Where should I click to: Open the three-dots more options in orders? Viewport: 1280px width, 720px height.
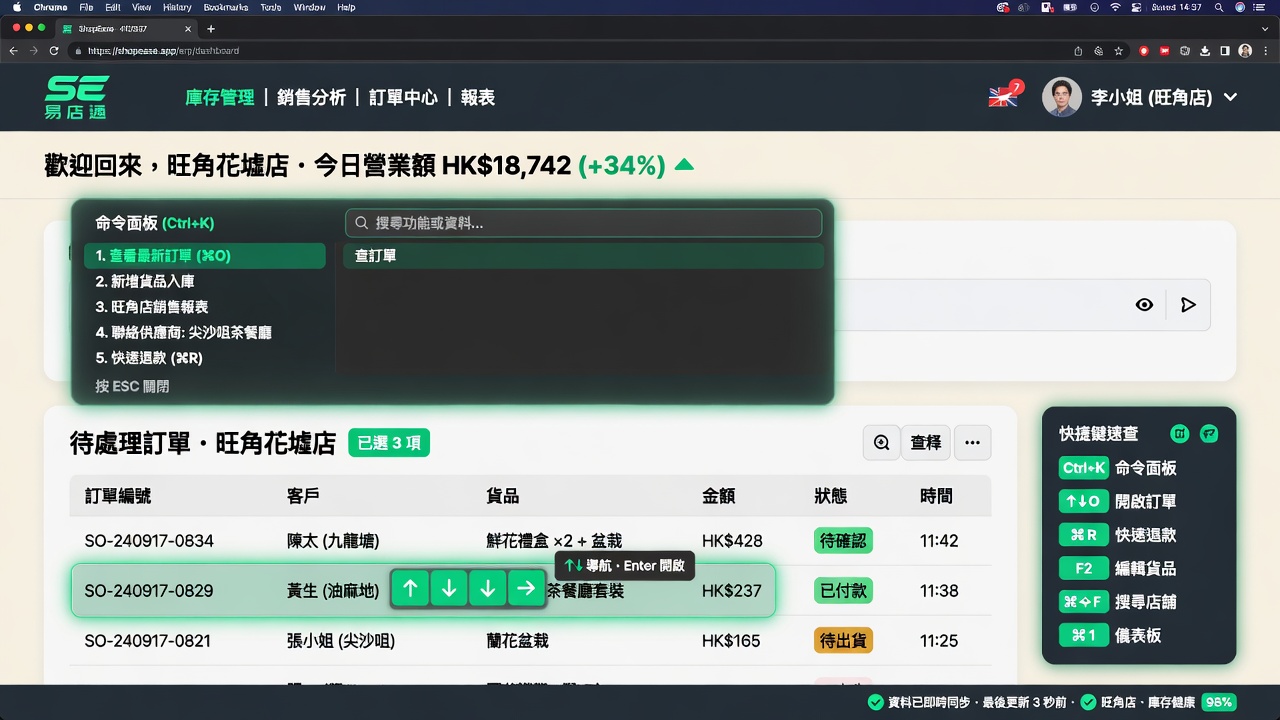(x=972, y=442)
